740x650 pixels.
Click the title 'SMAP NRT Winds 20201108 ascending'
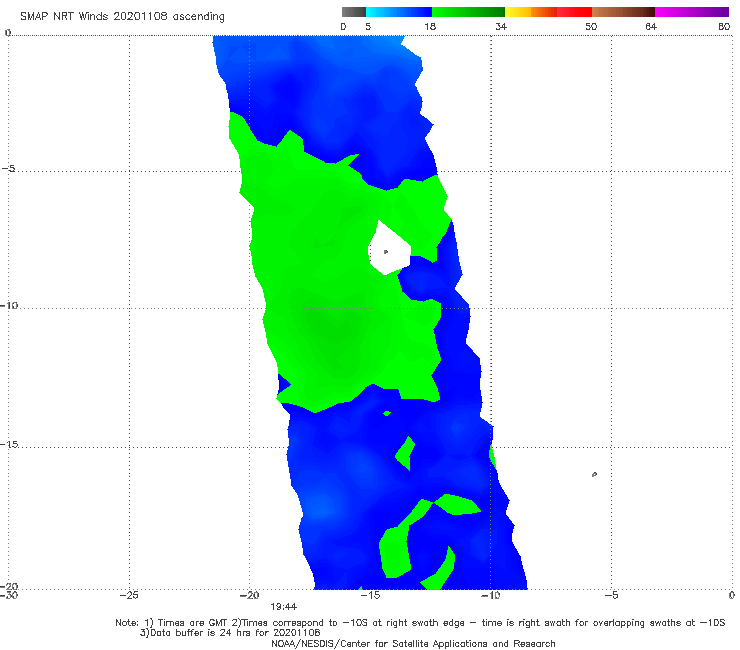[x=122, y=17]
